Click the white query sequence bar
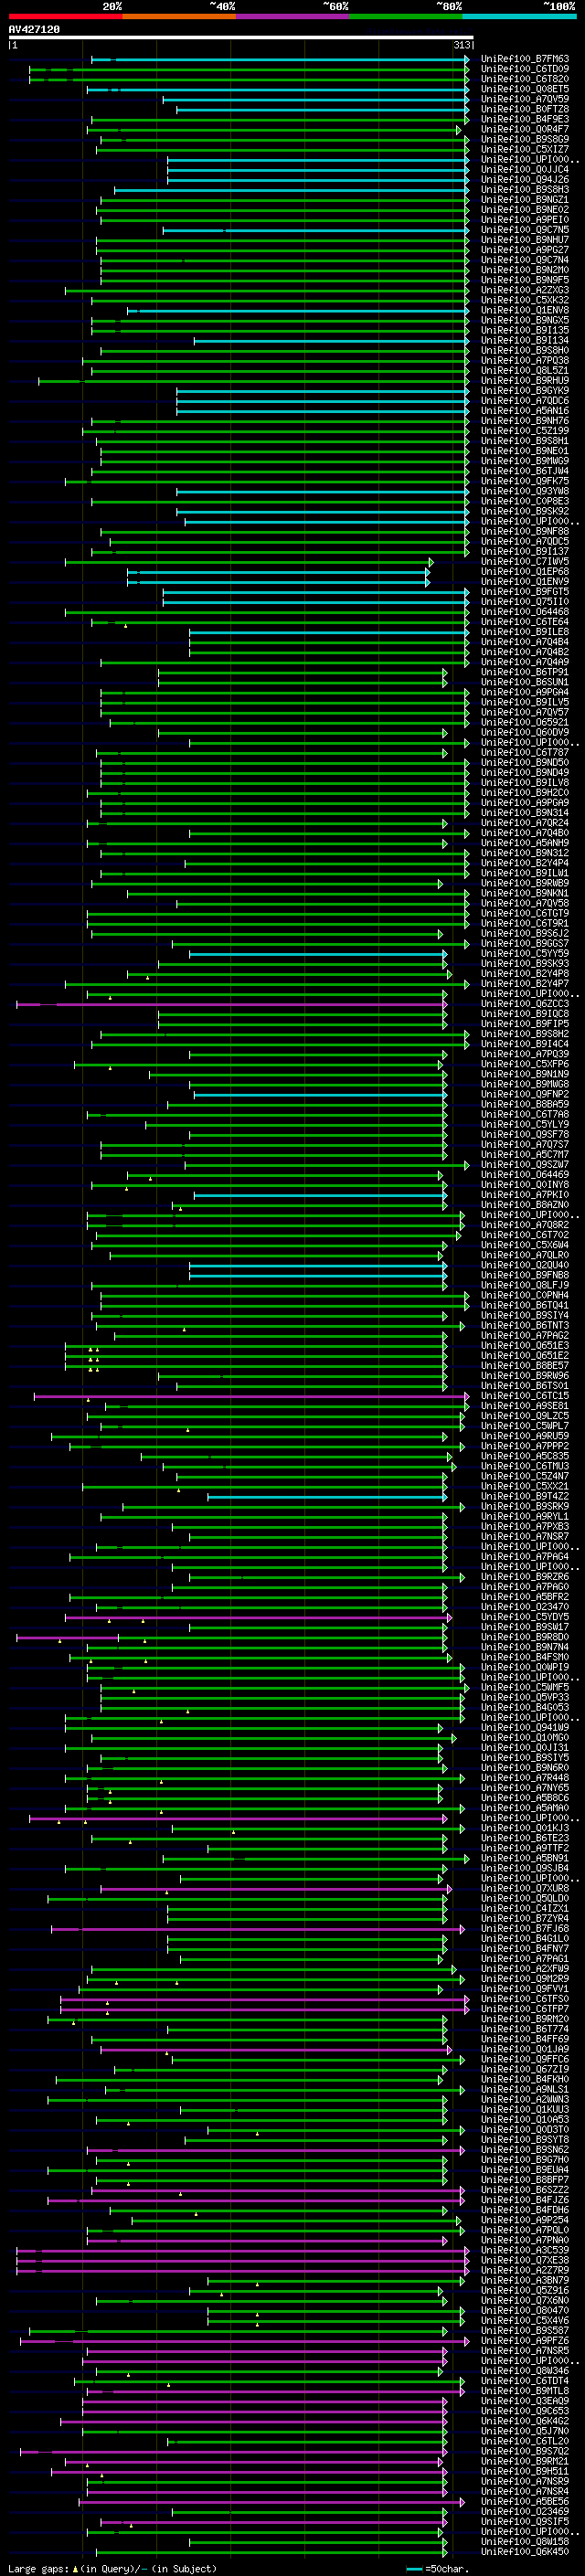Image resolution: width=585 pixels, height=2576 pixels. (240, 38)
